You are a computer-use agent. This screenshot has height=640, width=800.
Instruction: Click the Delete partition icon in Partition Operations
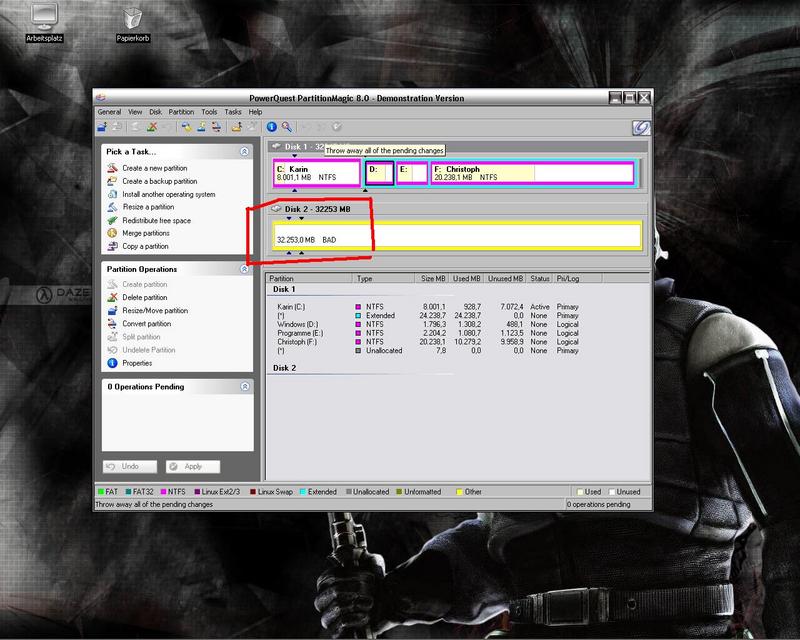coord(112,298)
